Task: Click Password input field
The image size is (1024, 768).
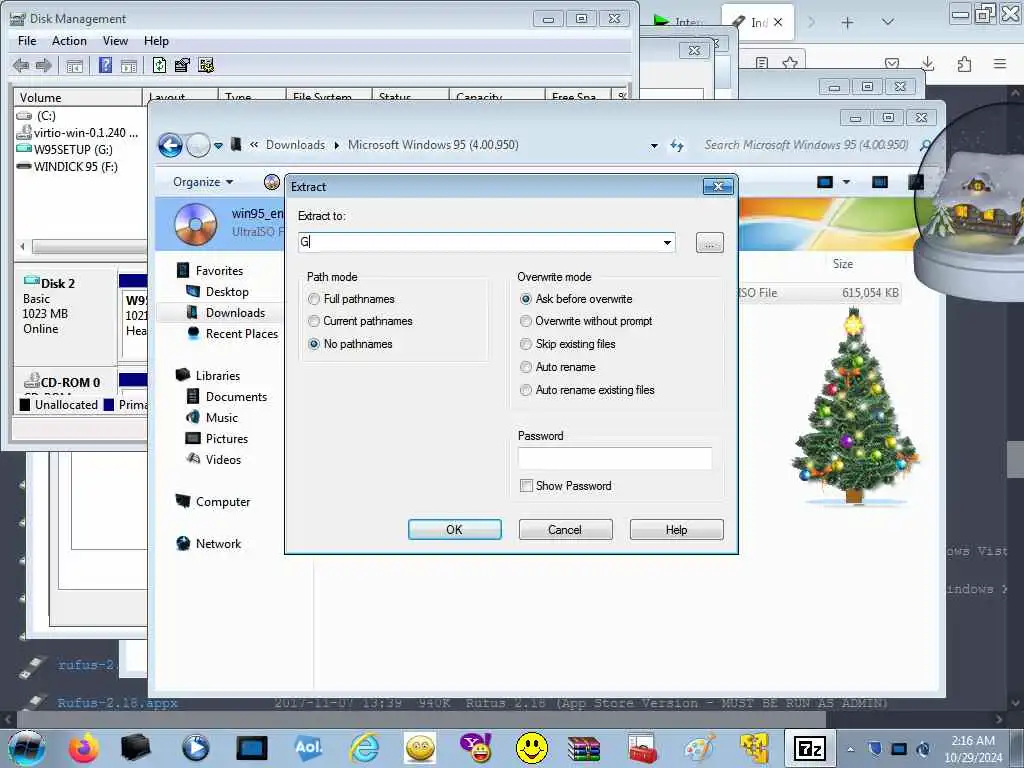Action: click(x=615, y=458)
